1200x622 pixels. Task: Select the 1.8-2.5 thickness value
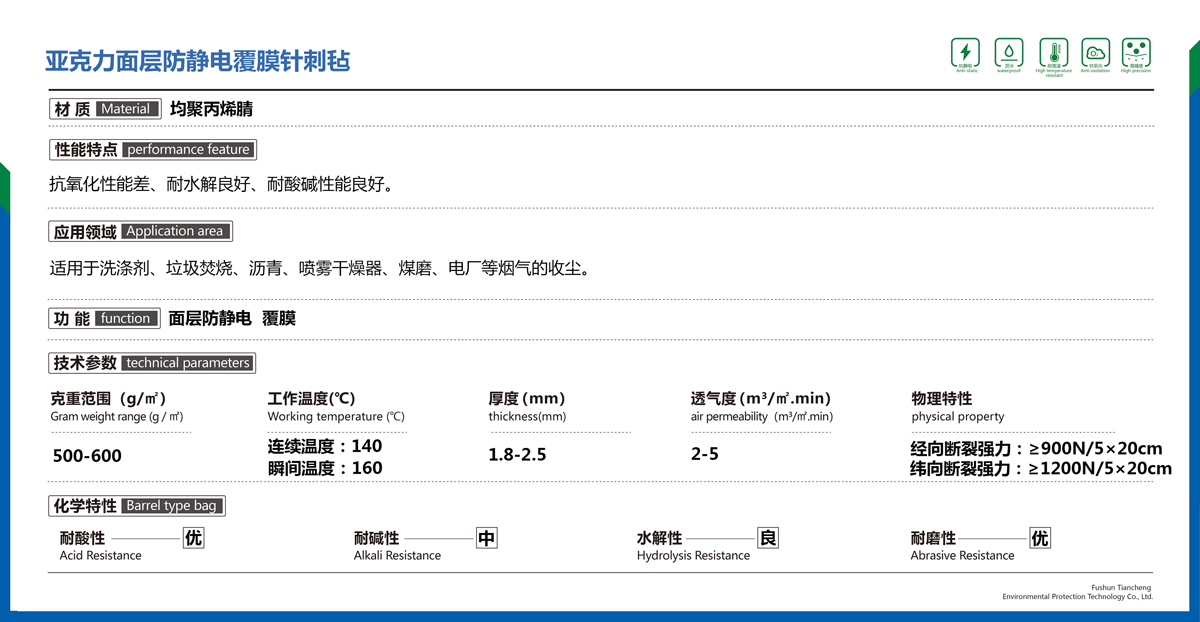tap(517, 455)
